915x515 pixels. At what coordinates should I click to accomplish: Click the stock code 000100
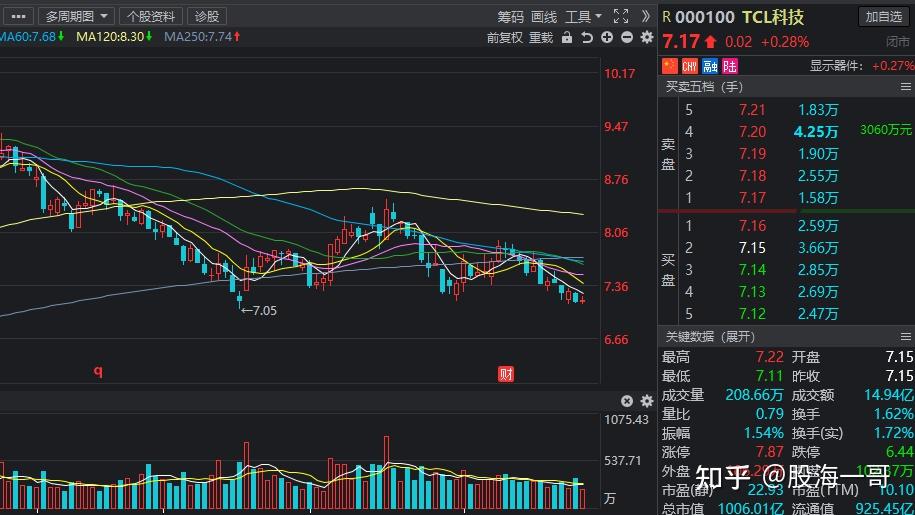pyautogui.click(x=704, y=17)
